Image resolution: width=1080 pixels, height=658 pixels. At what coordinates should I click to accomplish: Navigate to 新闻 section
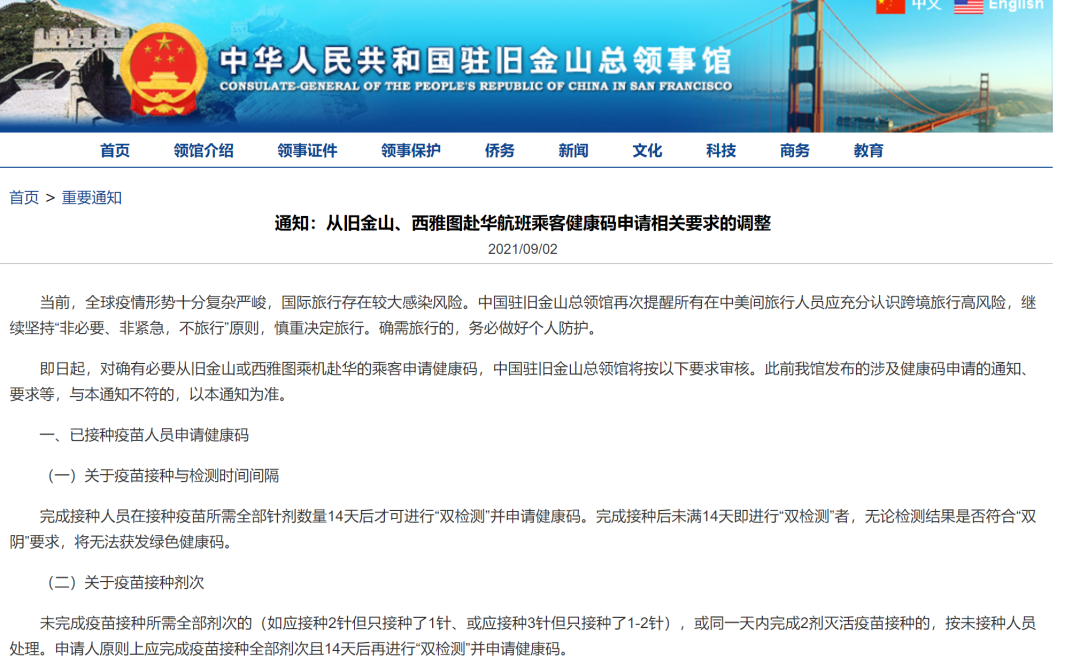pos(573,151)
